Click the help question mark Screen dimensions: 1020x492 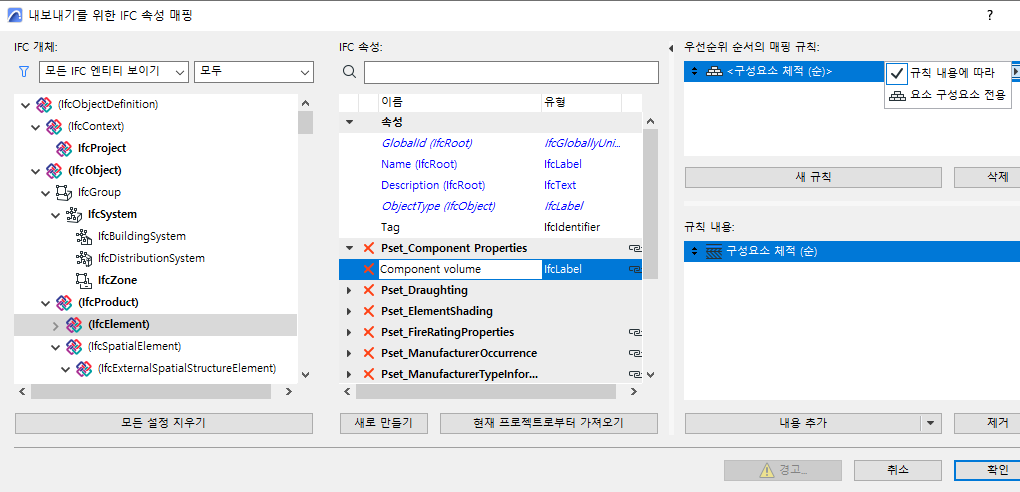(989, 16)
